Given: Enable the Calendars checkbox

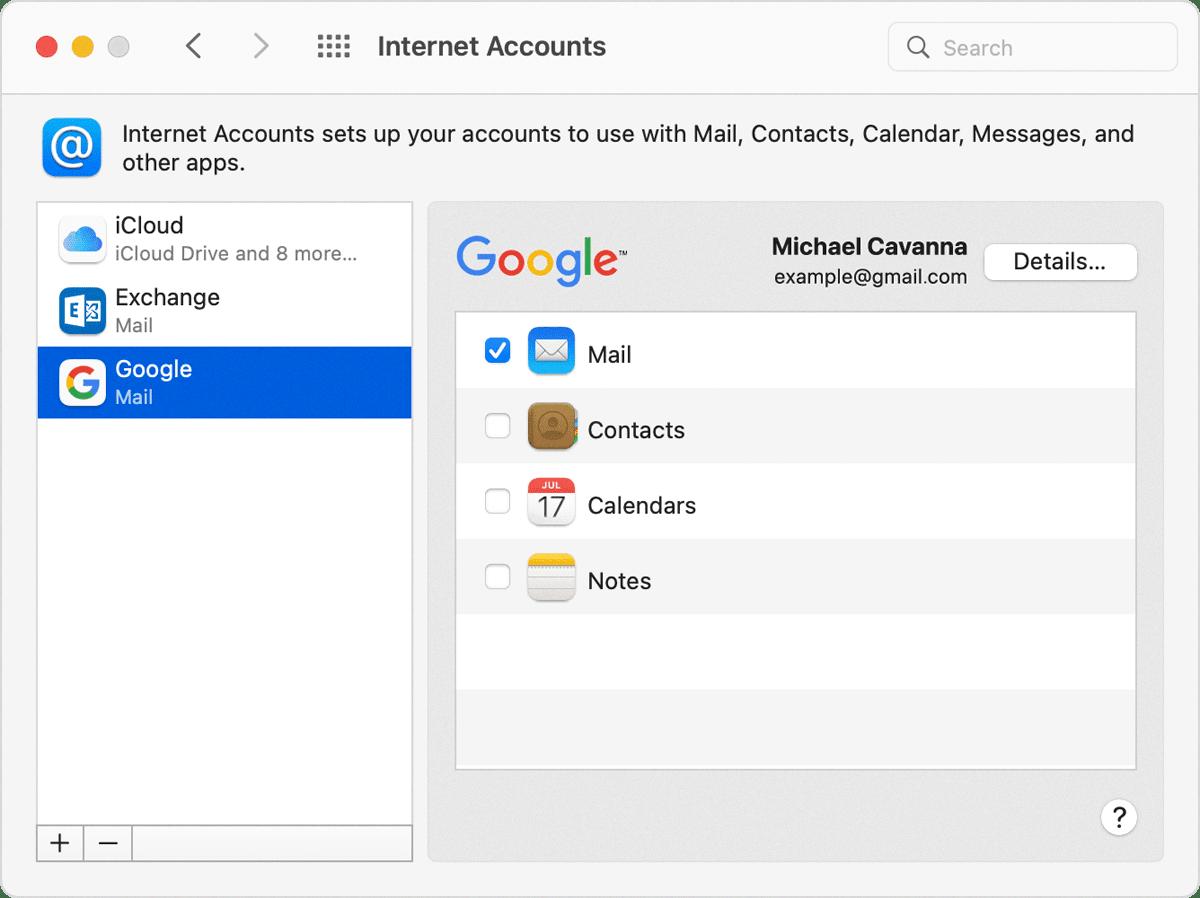Looking at the screenshot, I should [497, 501].
